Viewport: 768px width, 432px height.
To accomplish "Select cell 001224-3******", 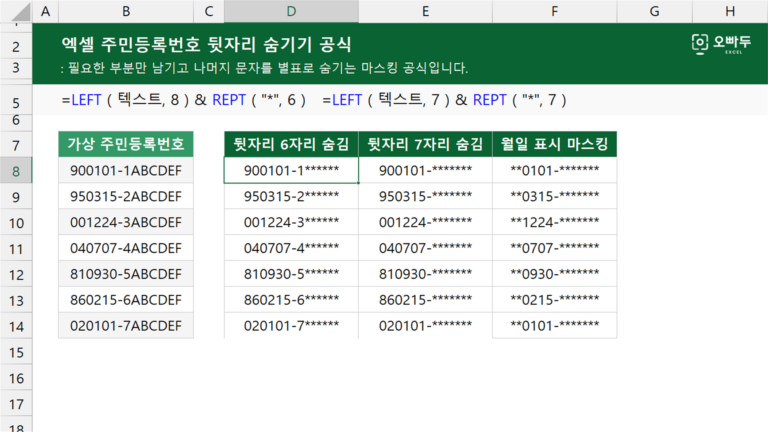I will pyautogui.click(x=291, y=222).
